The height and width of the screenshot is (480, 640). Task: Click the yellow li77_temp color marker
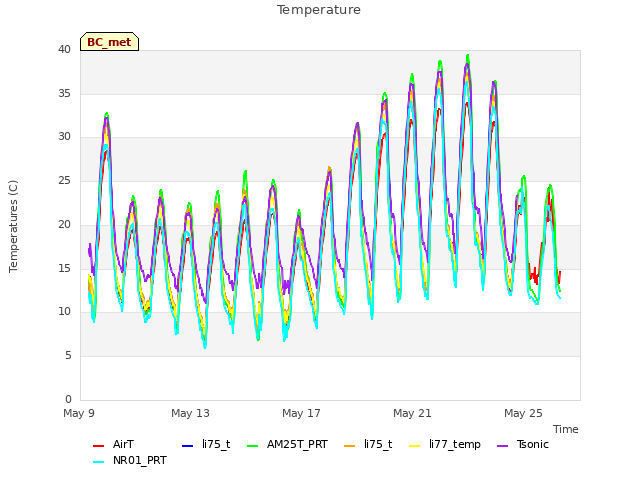415,446
